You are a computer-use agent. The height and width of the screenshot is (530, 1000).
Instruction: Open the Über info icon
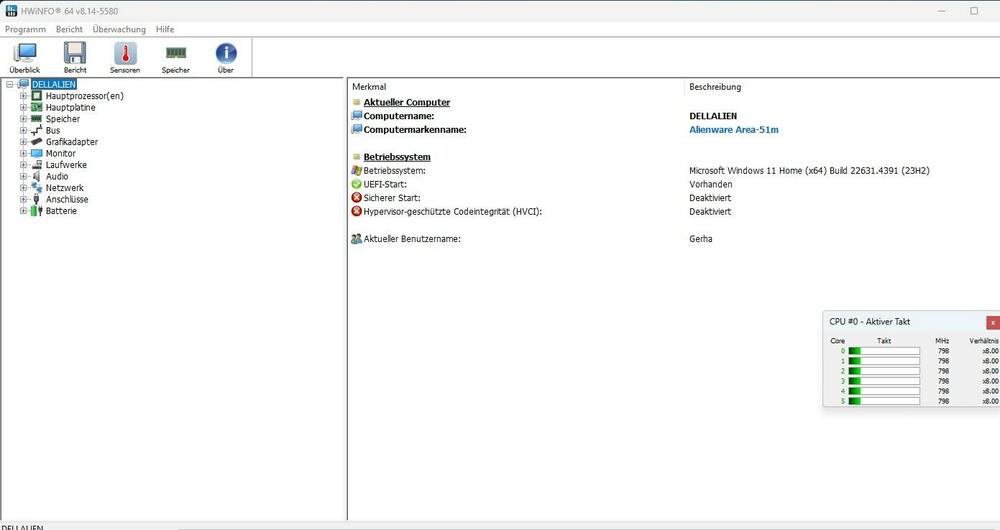(226, 55)
